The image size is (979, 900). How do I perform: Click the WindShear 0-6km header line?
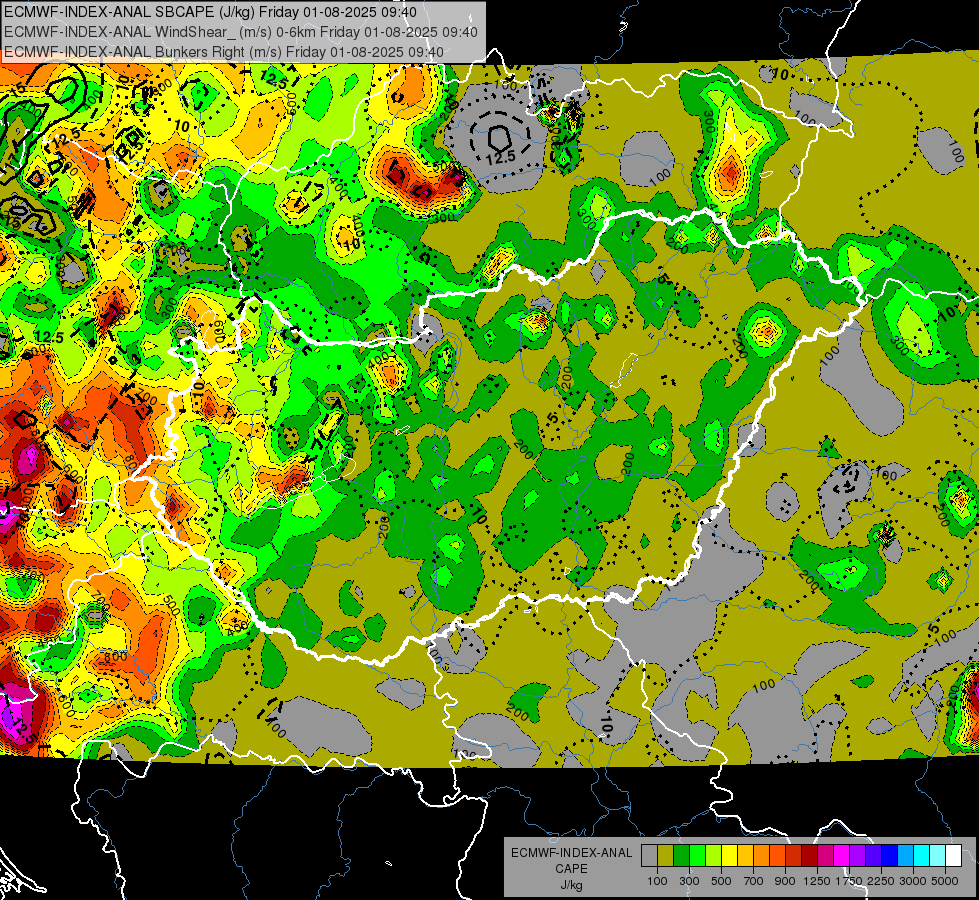(x=240, y=32)
